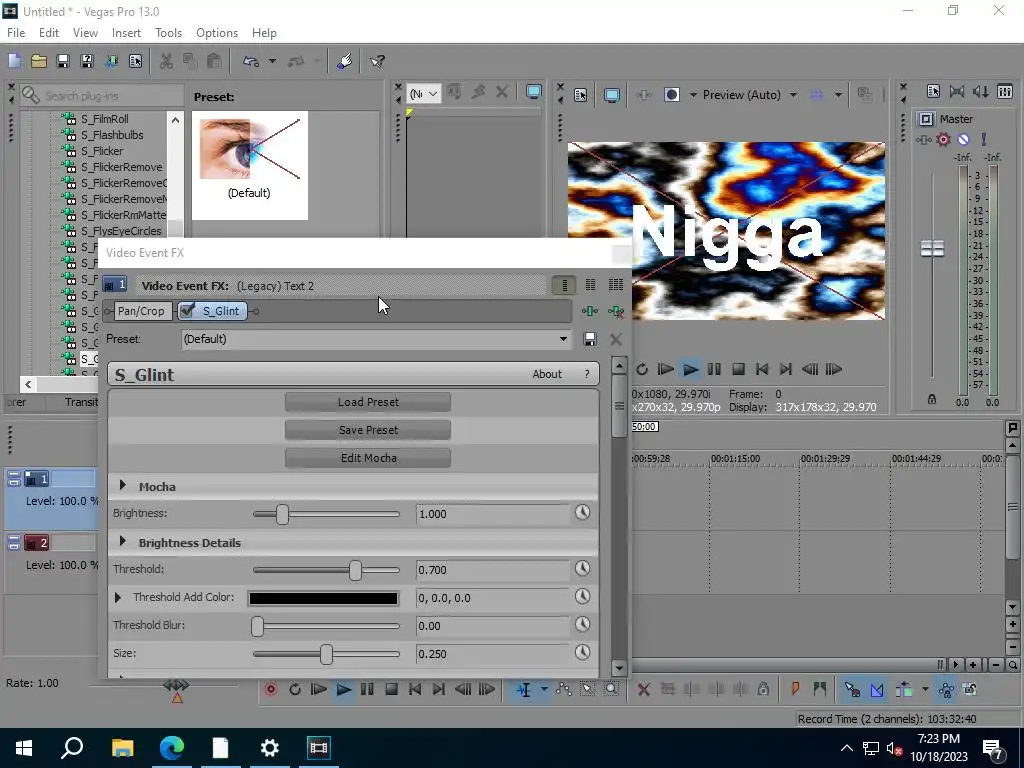Open the View menu
Screen dimensions: 1024x768
click(85, 33)
